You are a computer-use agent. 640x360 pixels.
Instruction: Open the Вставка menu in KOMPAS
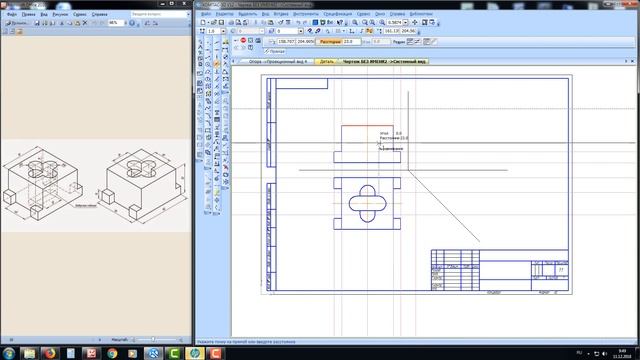[281, 14]
